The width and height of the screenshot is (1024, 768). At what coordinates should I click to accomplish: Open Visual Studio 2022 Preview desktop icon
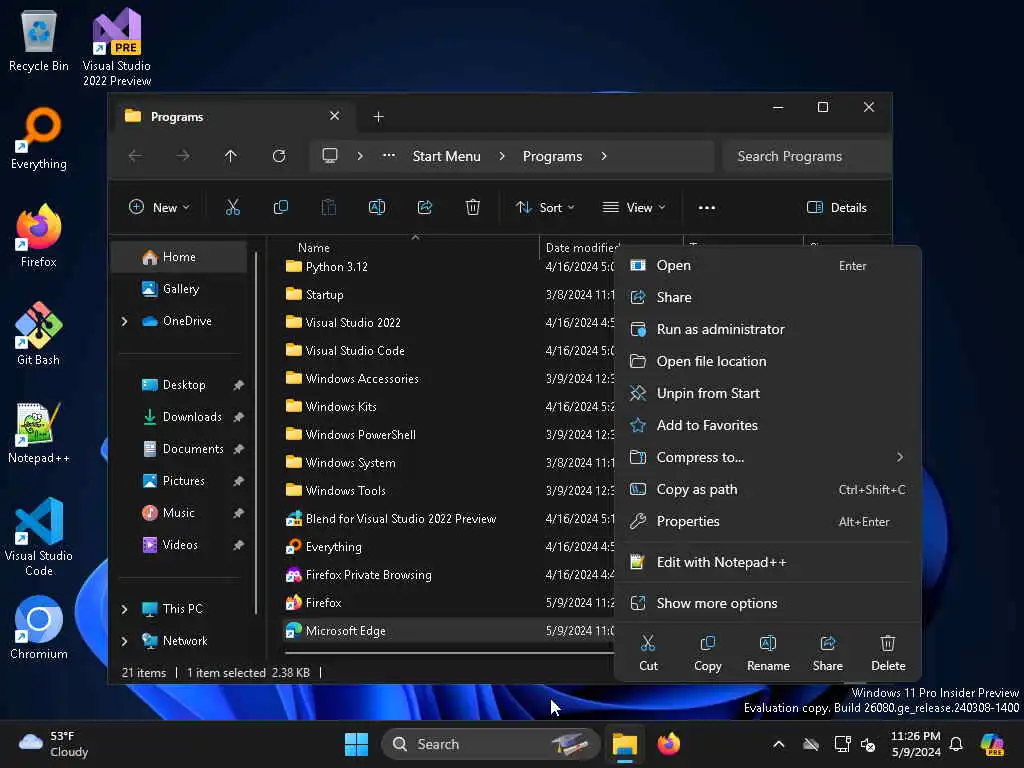[117, 47]
